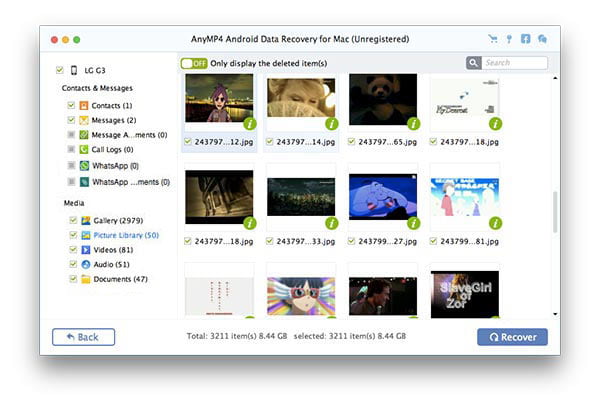The width and height of the screenshot is (600, 409).
Task: Click the WhatsApp Attachments icon
Action: click(x=84, y=182)
